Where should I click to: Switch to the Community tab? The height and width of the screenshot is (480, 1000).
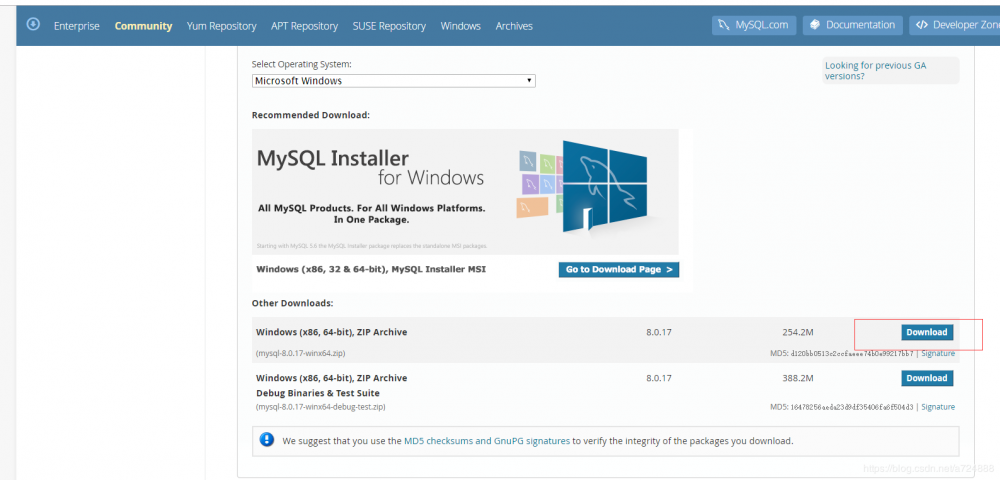point(143,26)
